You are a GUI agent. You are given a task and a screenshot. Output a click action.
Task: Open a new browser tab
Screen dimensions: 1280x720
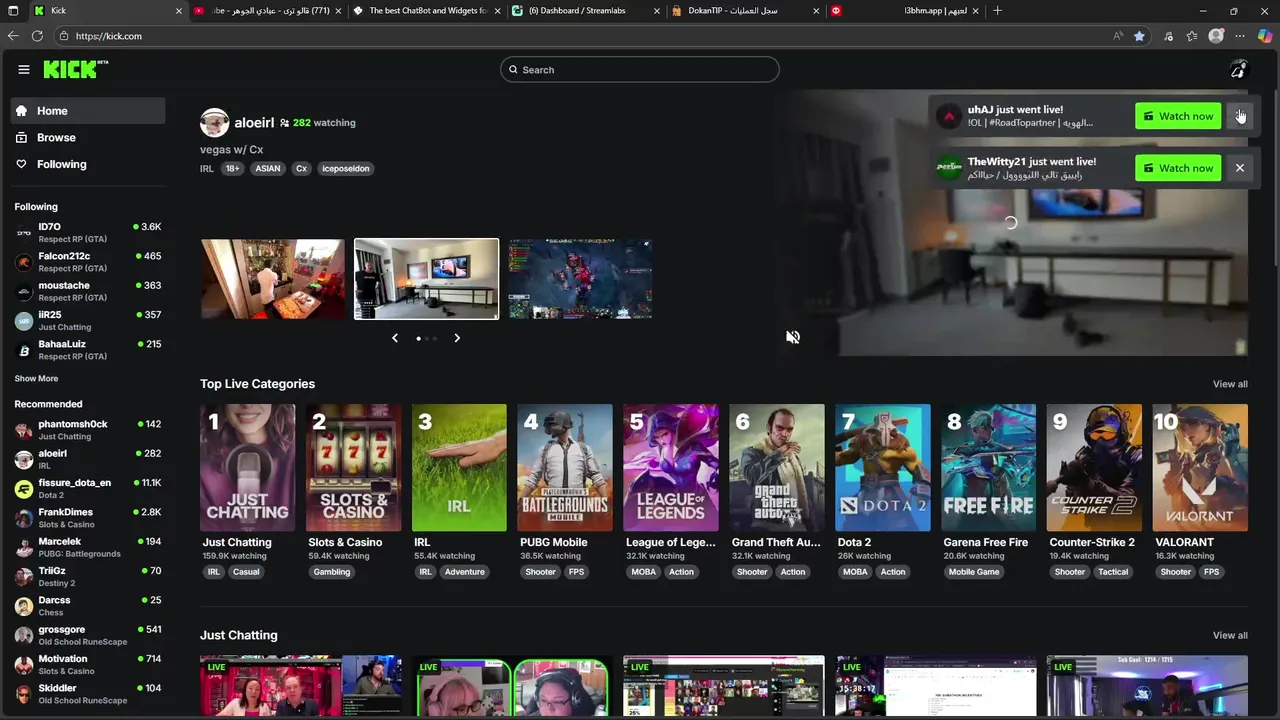998,11
